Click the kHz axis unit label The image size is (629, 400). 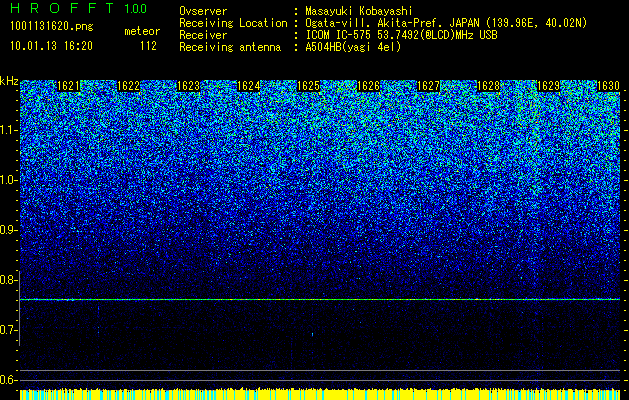9,81
